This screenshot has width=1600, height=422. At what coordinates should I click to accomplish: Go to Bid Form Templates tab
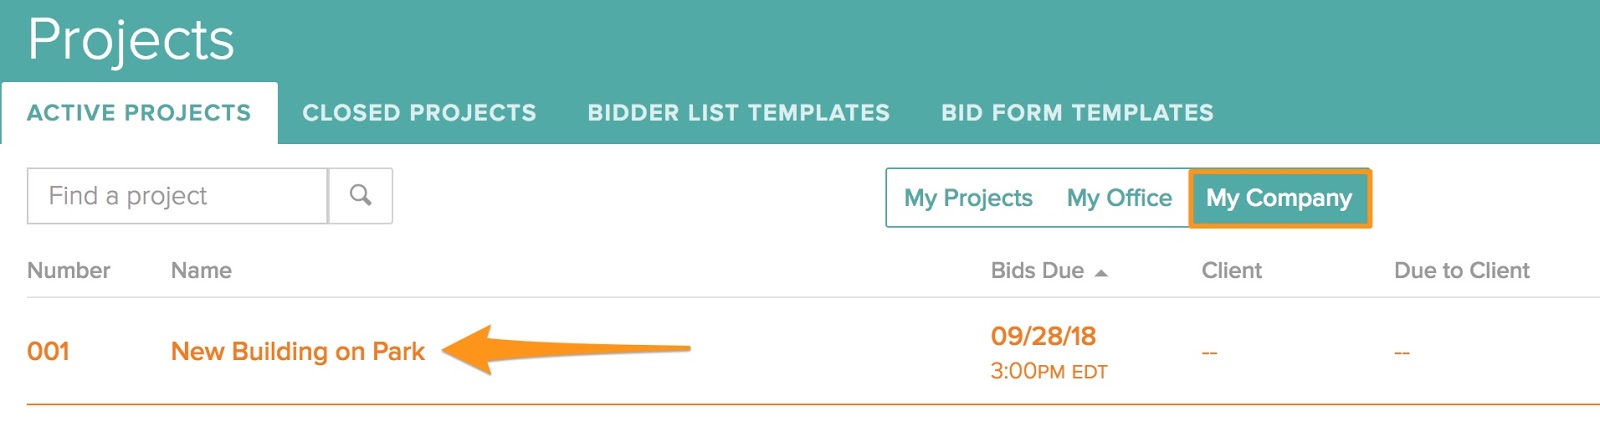pos(1077,113)
